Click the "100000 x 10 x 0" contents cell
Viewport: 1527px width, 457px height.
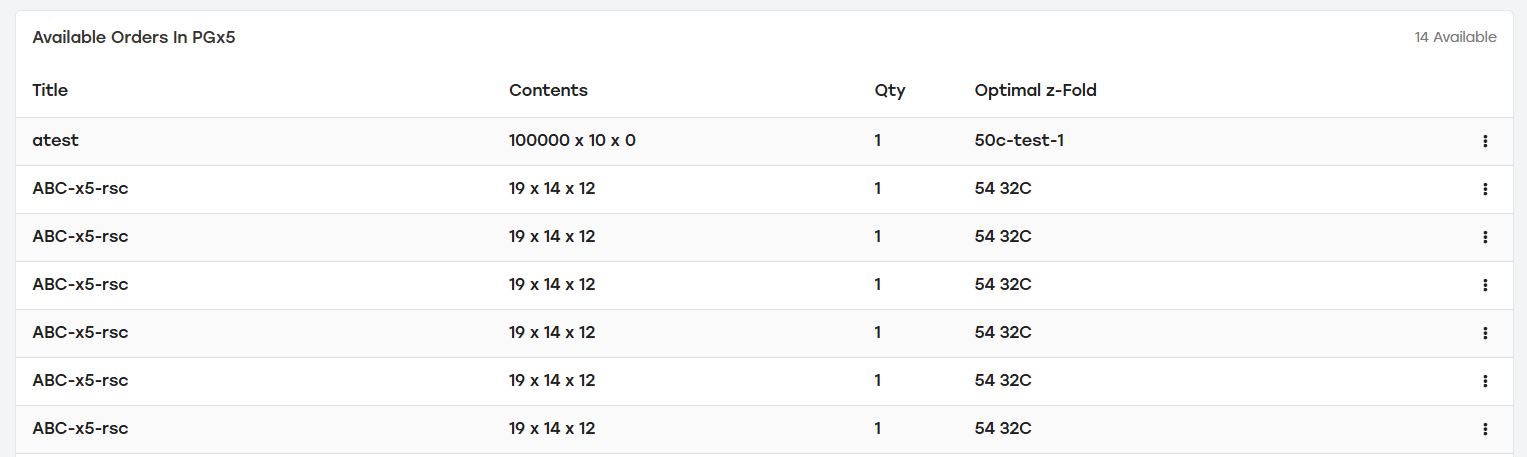pyautogui.click(x=572, y=141)
